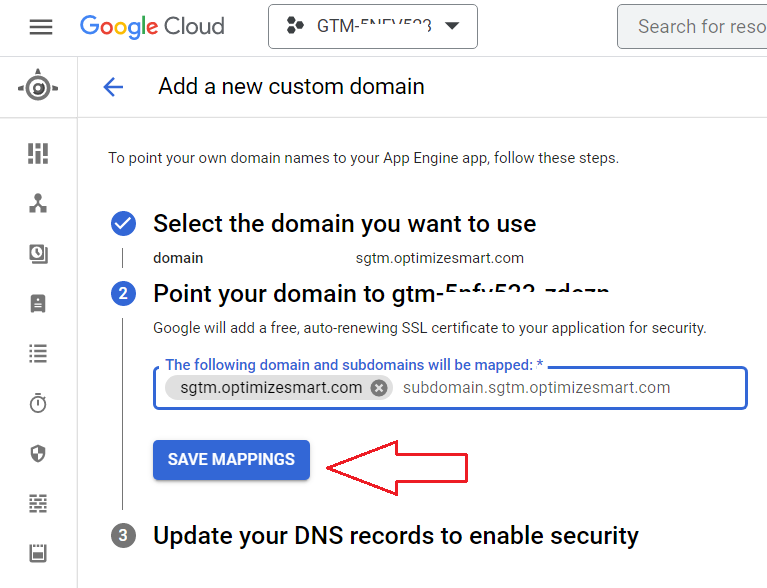The height and width of the screenshot is (588, 767).
Task: Open the main navigation hamburger menu
Action: (x=41, y=27)
